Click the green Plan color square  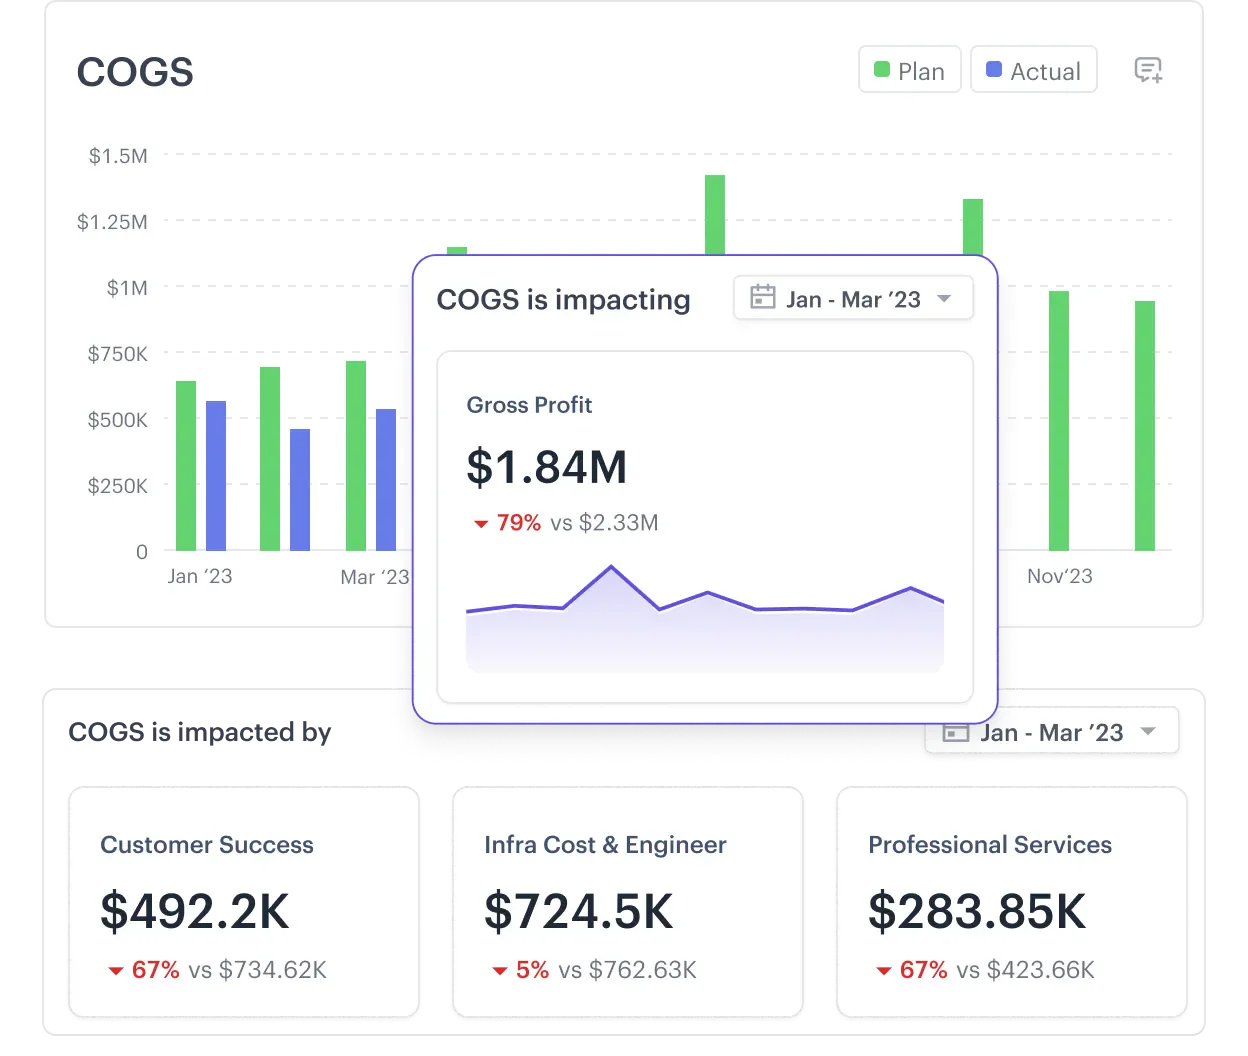882,69
